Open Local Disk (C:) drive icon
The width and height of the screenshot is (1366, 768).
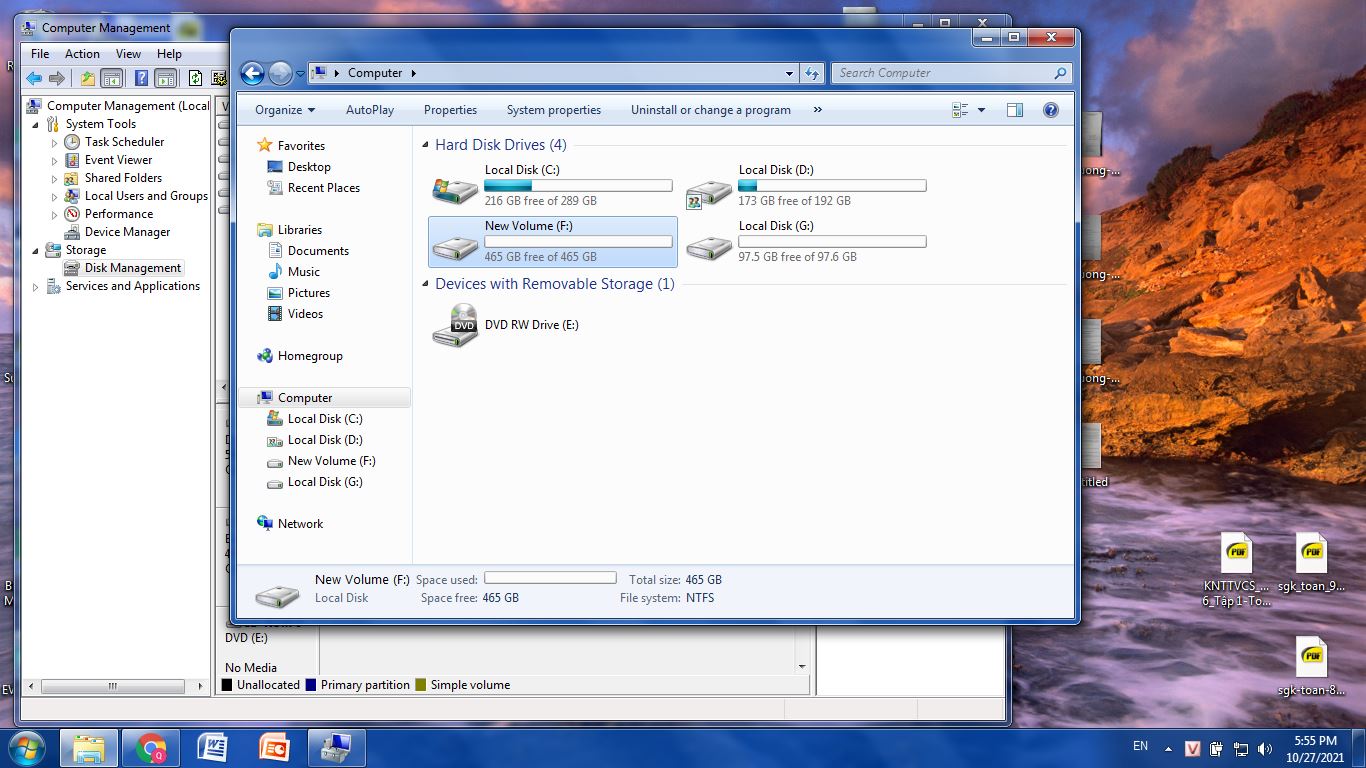pyautogui.click(x=455, y=187)
